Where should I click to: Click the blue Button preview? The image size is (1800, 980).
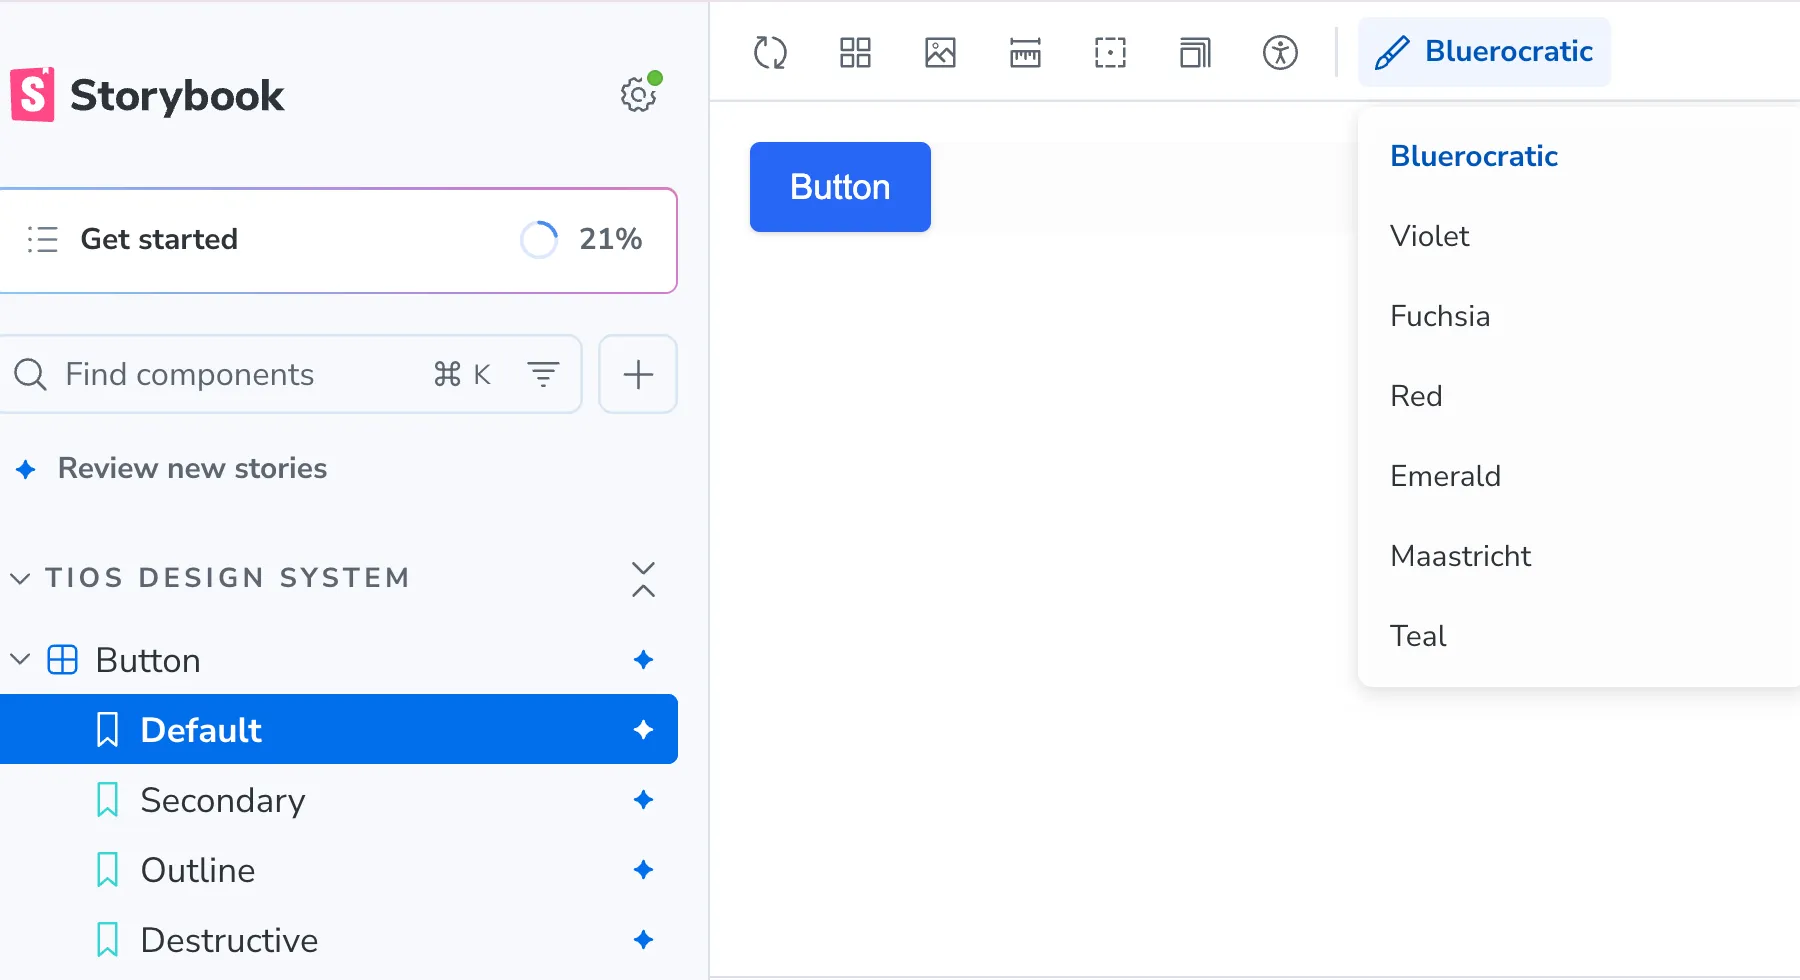[x=840, y=187]
